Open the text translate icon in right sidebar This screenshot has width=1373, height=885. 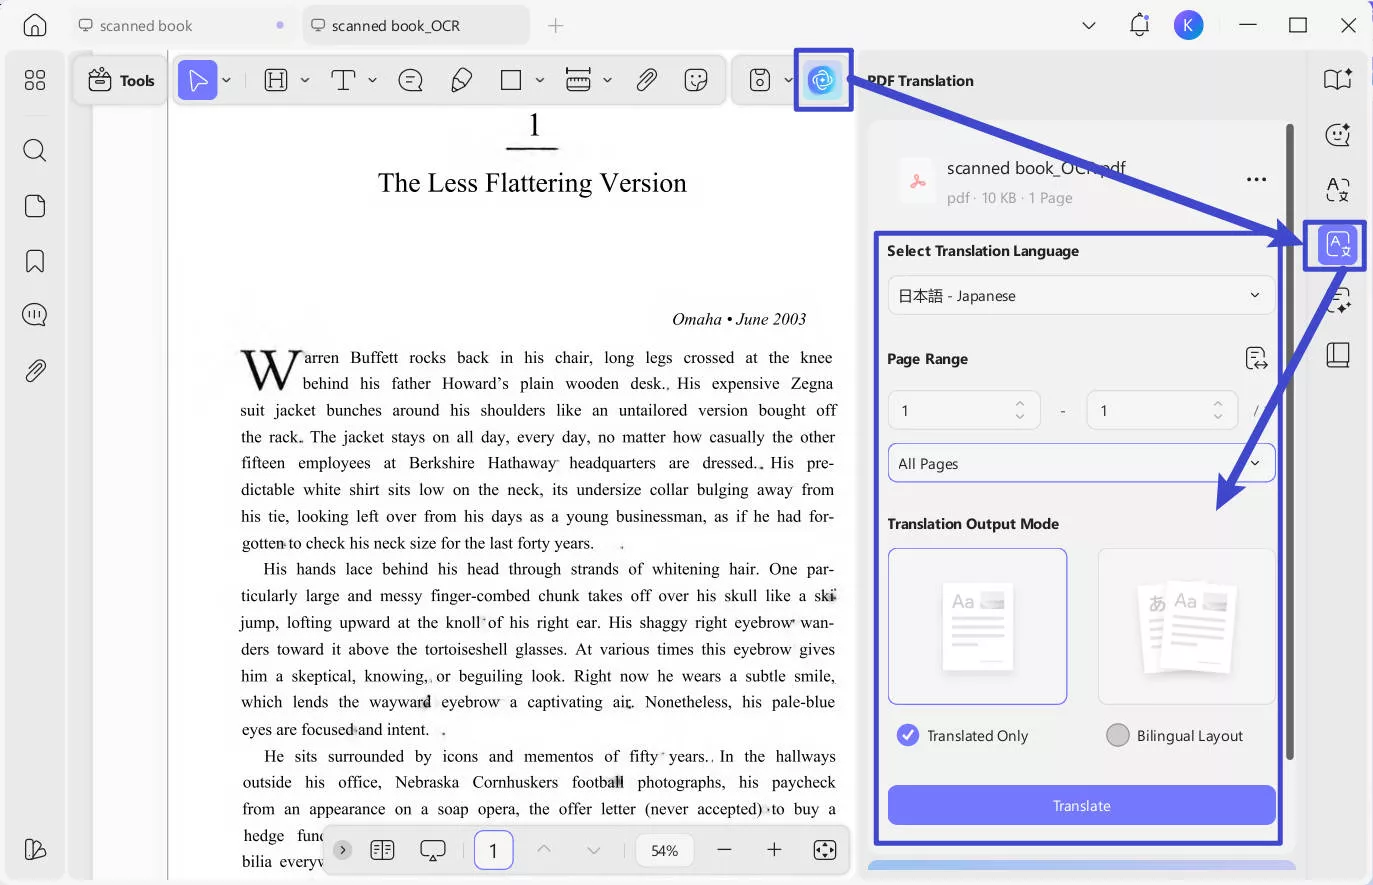coord(1338,189)
